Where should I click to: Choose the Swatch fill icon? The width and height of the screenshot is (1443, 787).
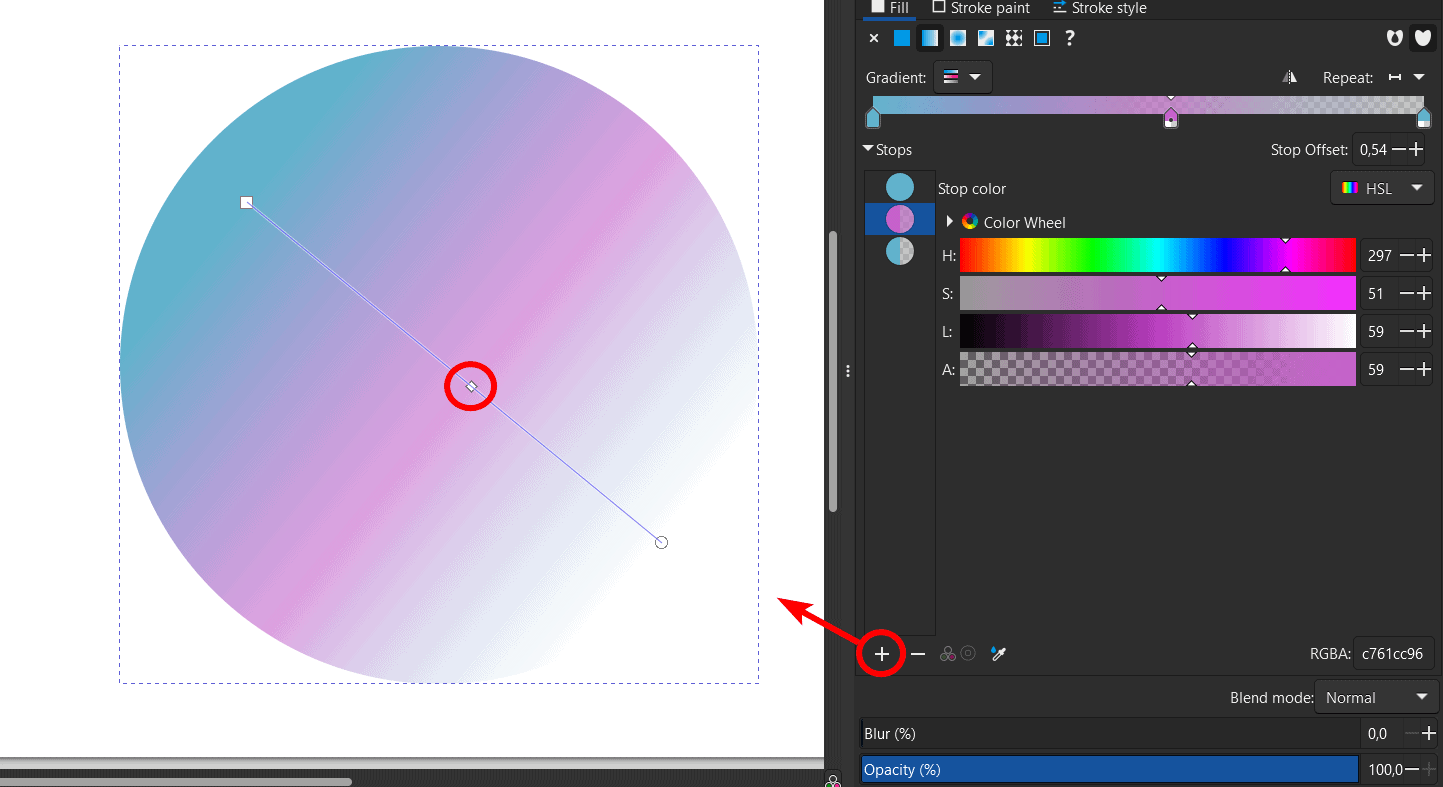coord(1042,38)
